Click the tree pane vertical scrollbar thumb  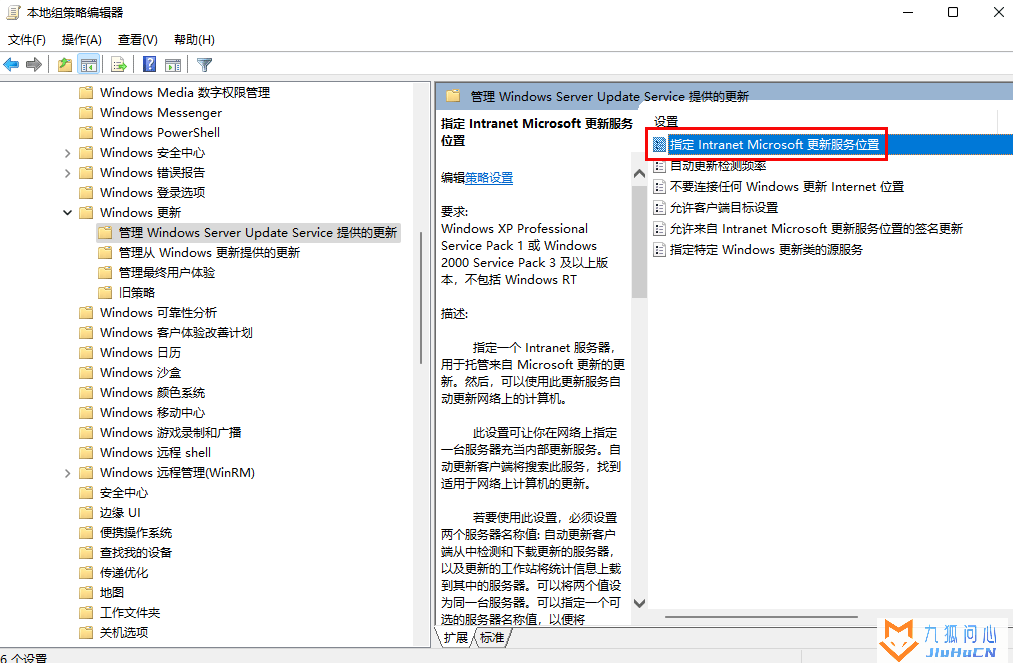tap(421, 297)
